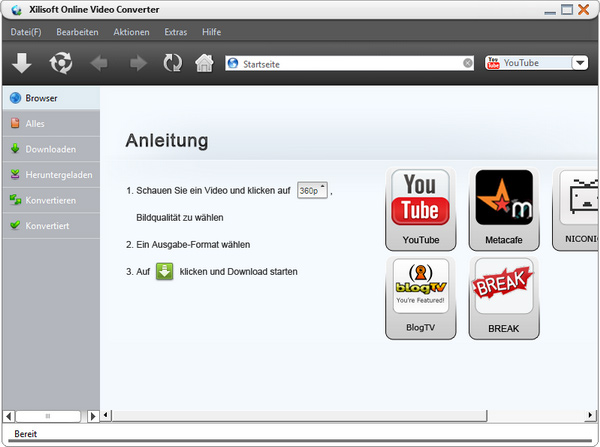Click the globe icon in address bar
The height and width of the screenshot is (447, 600).
pos(233,63)
